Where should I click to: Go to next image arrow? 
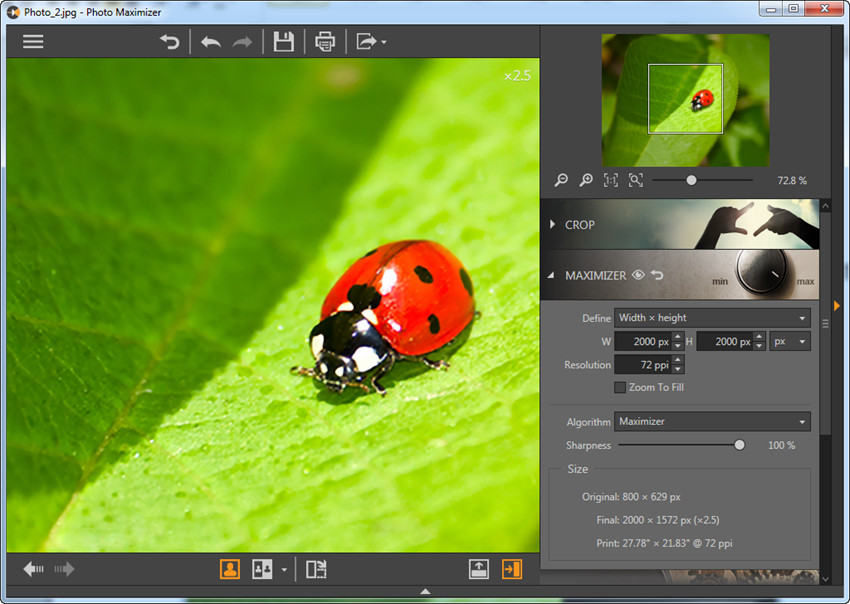[x=64, y=569]
